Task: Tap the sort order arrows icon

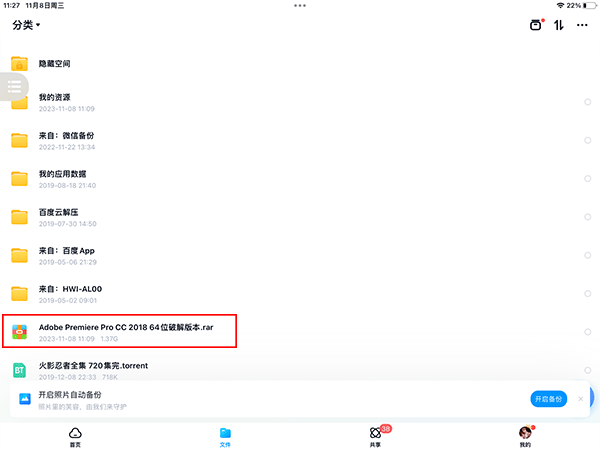Action: tap(559, 25)
